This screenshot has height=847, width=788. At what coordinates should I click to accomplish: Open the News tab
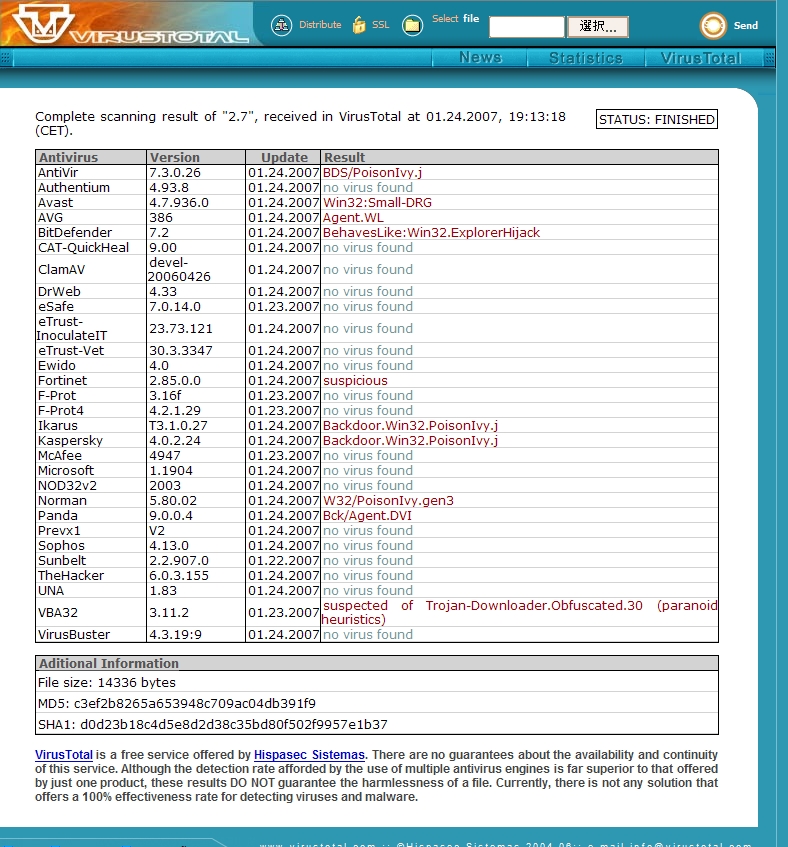pyautogui.click(x=480, y=58)
